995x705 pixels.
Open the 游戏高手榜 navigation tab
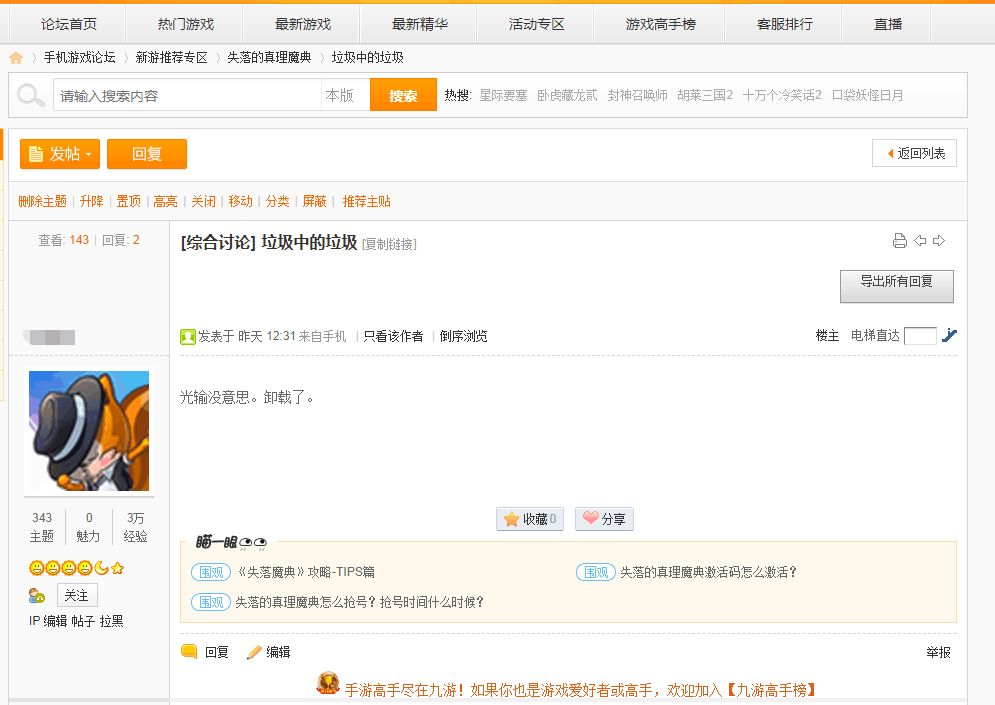pos(660,24)
